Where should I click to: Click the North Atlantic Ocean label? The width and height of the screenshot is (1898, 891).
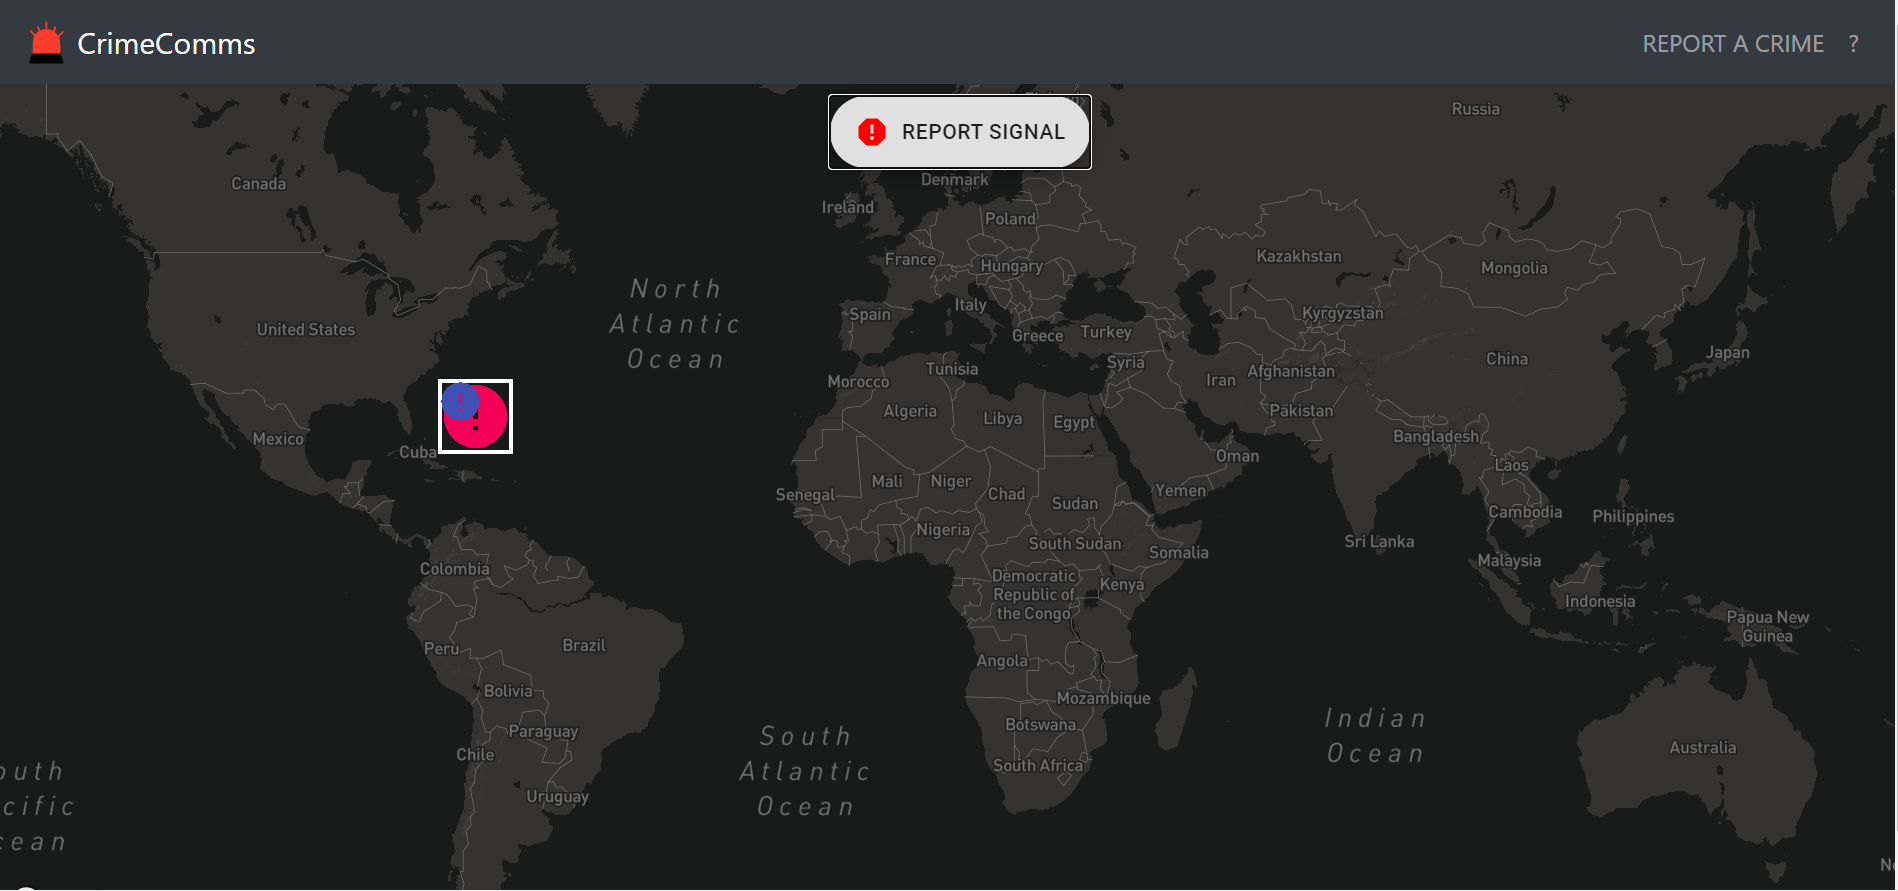(x=676, y=324)
